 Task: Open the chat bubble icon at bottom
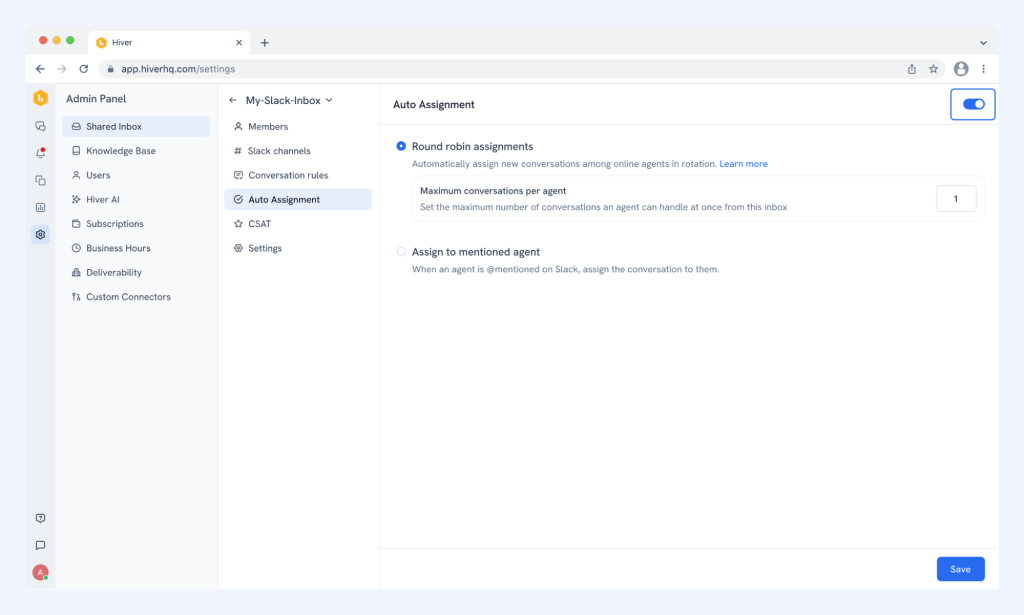(x=40, y=545)
